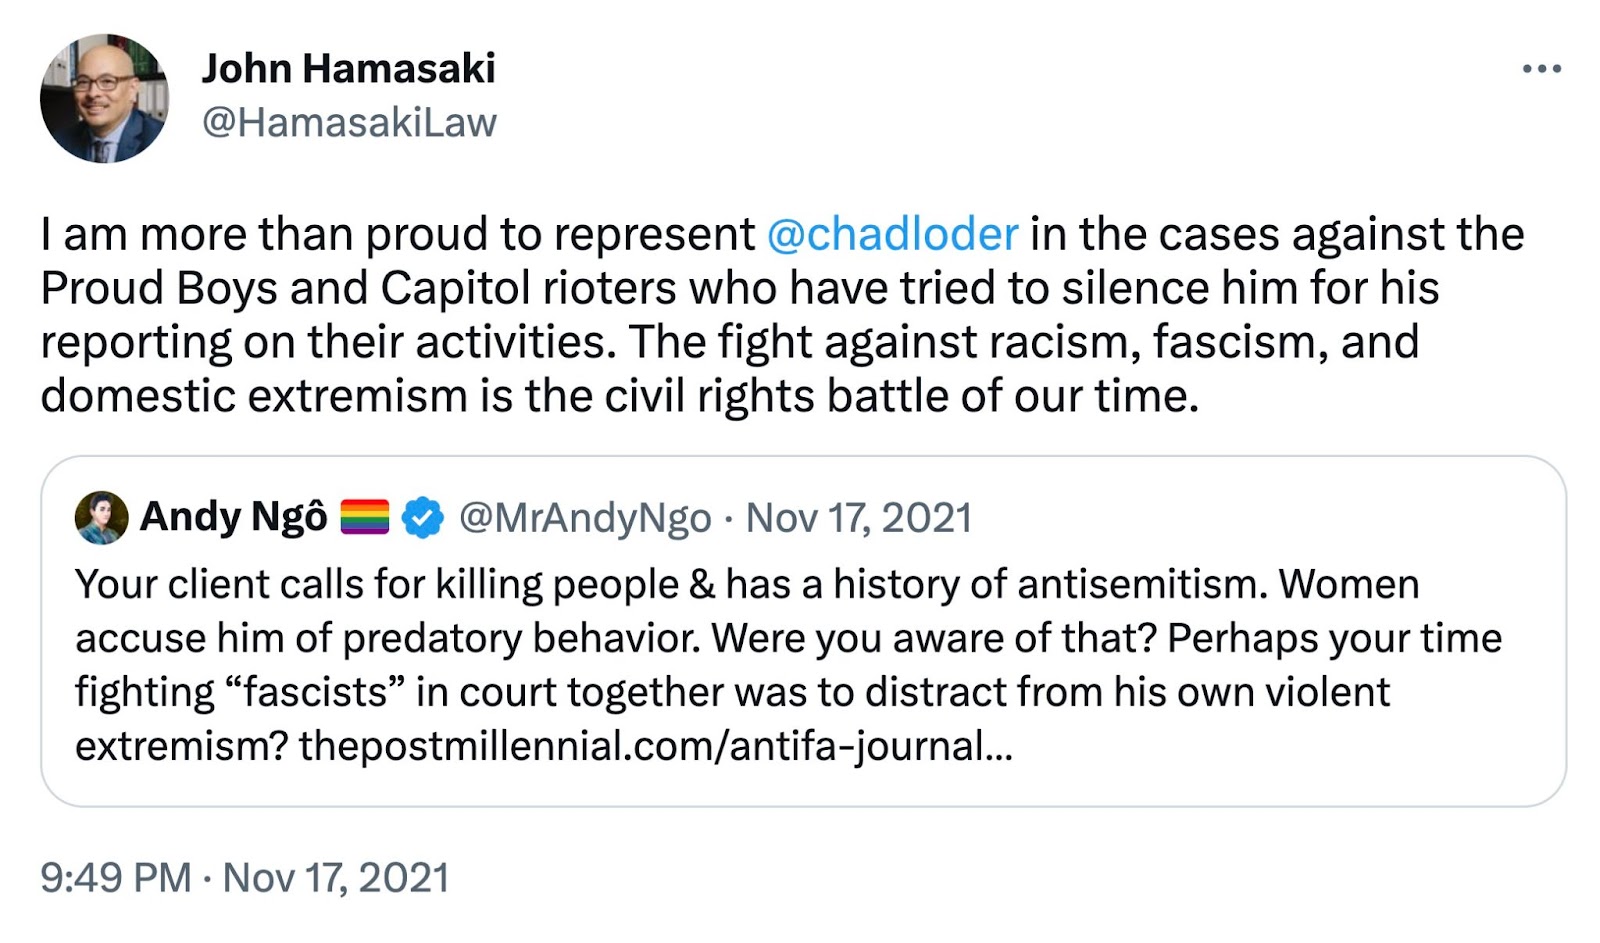This screenshot has width=1600, height=943.
Task: Open the @MrAndyNgo handle
Action: (585, 518)
